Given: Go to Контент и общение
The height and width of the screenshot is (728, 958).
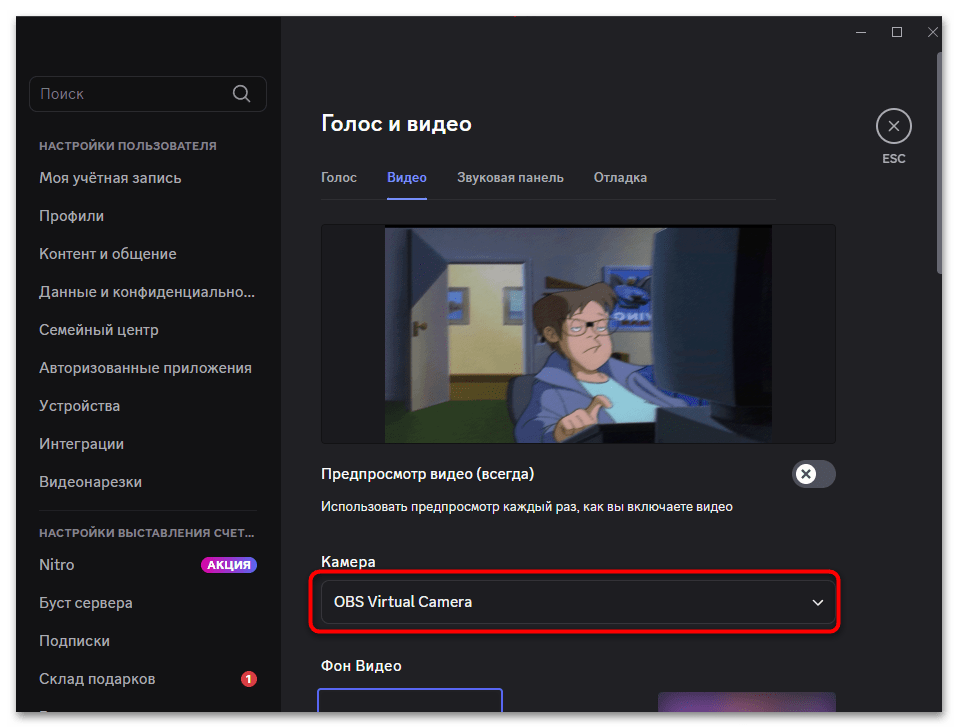Looking at the screenshot, I should click(x=108, y=253).
